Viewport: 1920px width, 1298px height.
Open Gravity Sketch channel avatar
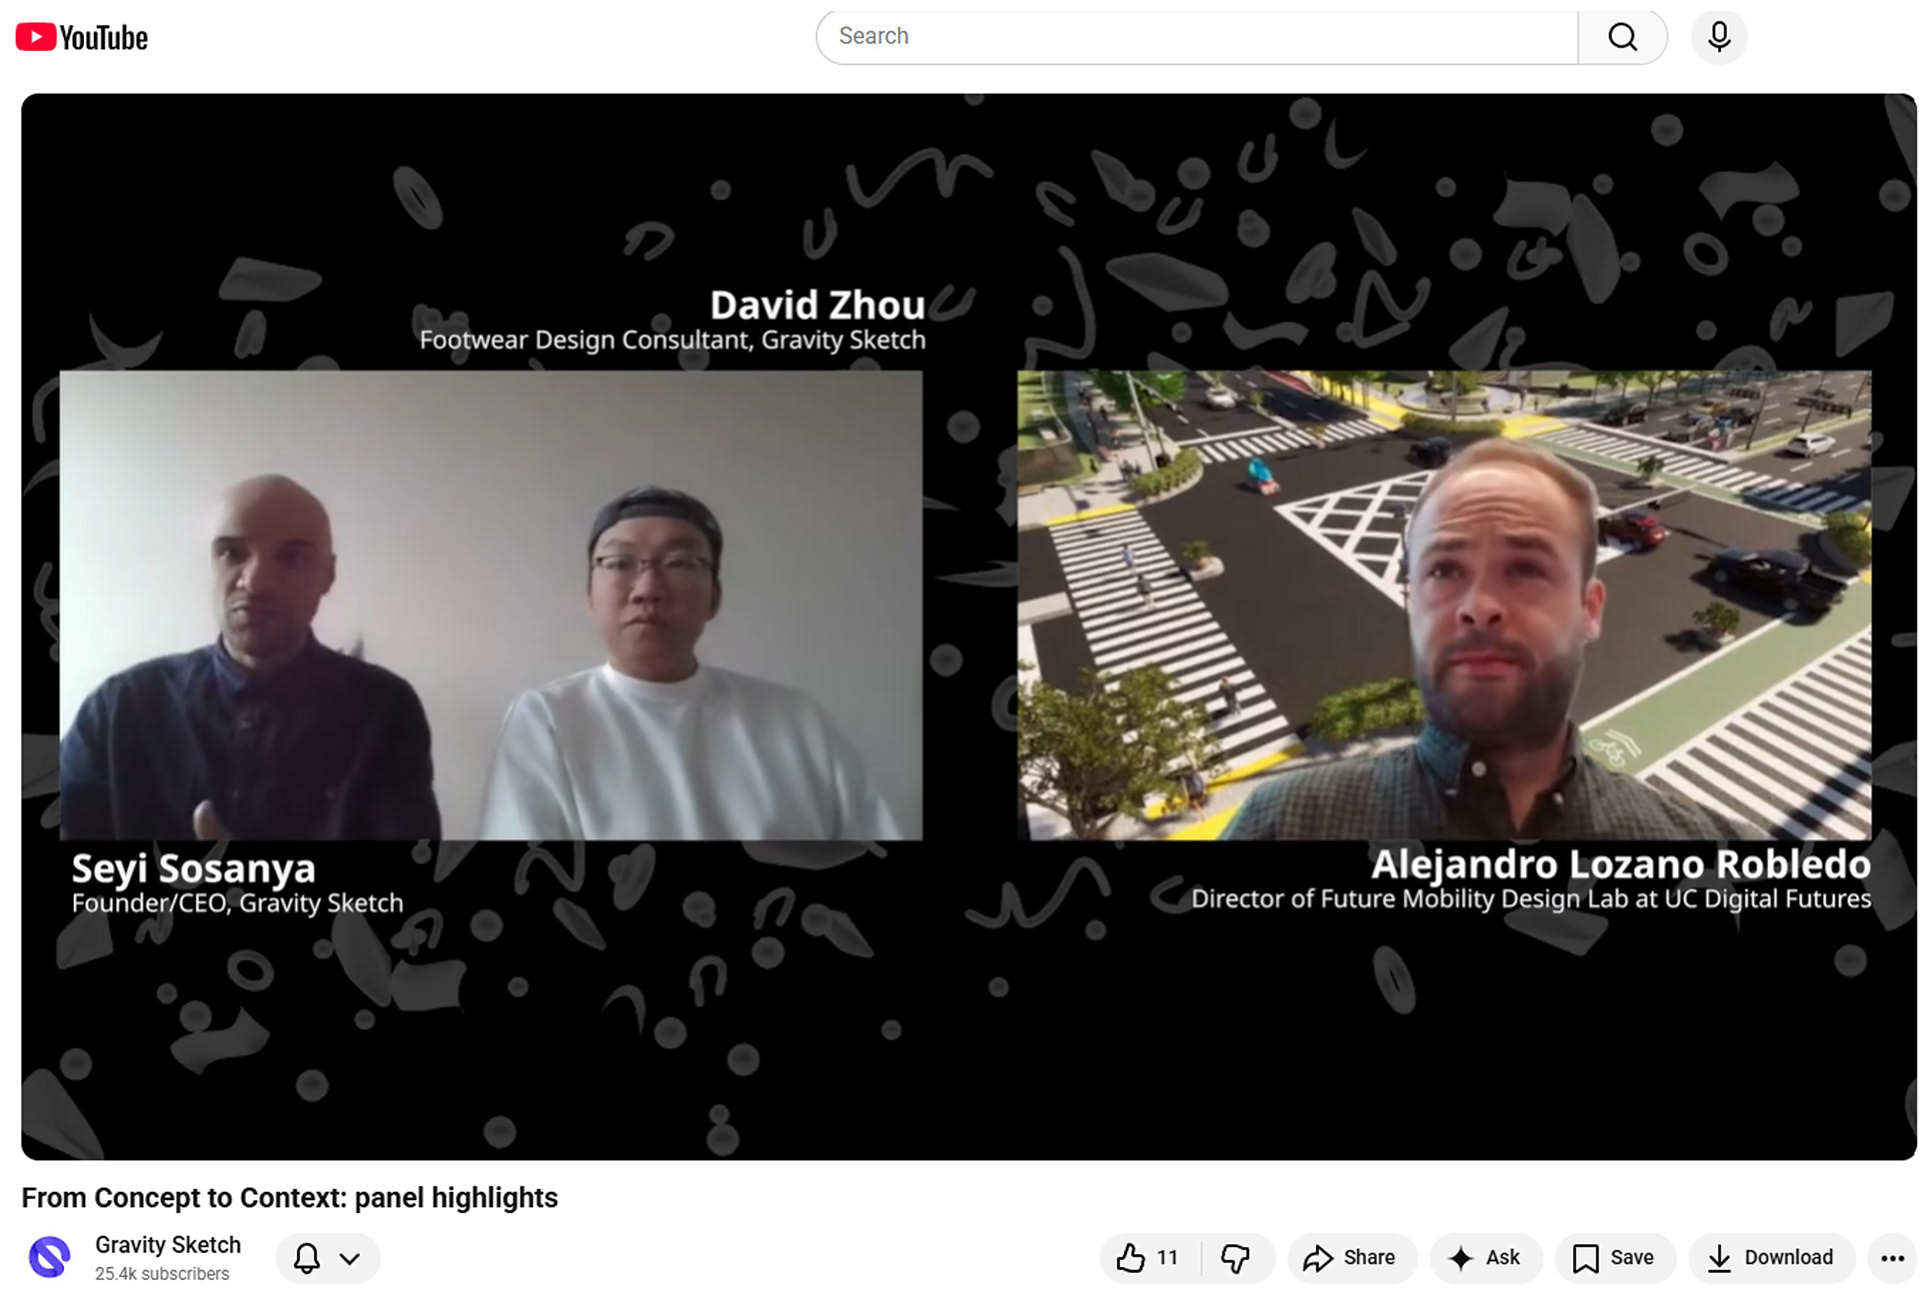(x=50, y=1257)
